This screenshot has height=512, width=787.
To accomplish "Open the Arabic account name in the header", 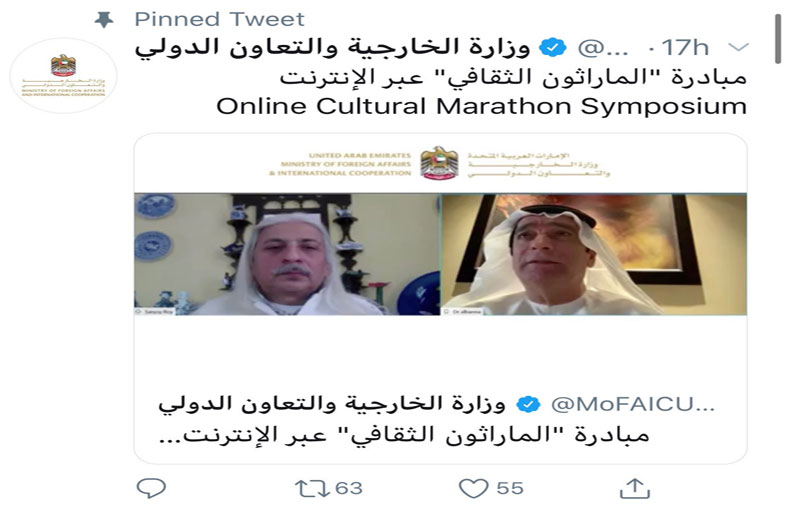I will point(332,47).
